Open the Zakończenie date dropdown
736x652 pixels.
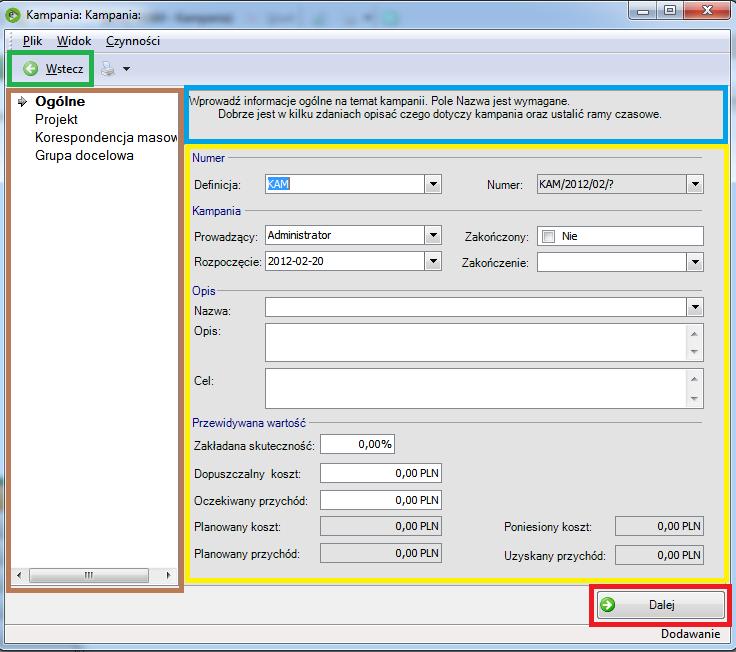pos(695,262)
